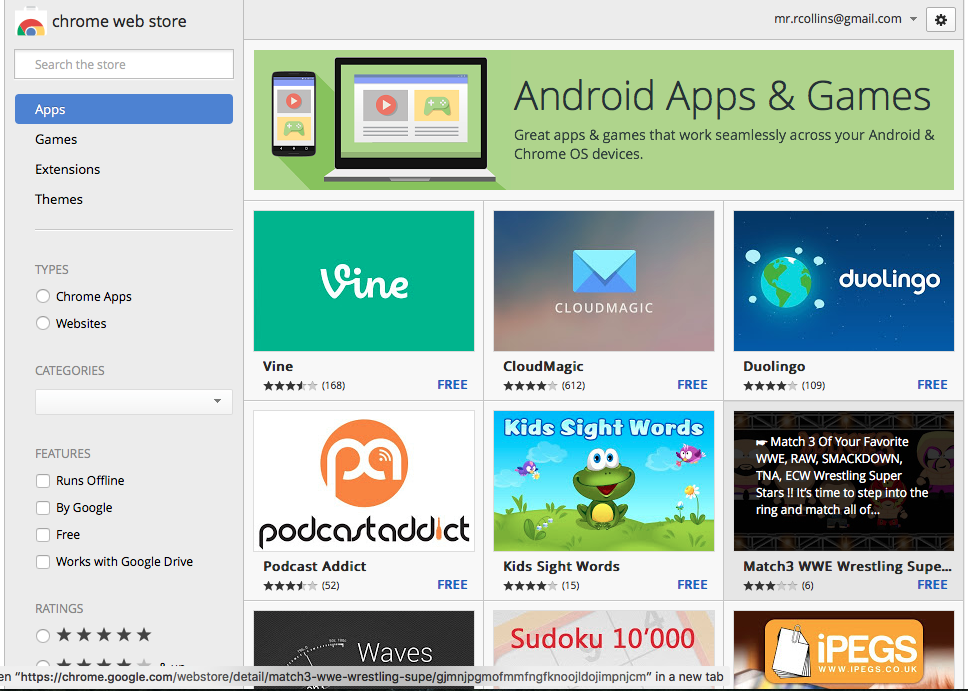Select the five-star rating radio button

43,635
